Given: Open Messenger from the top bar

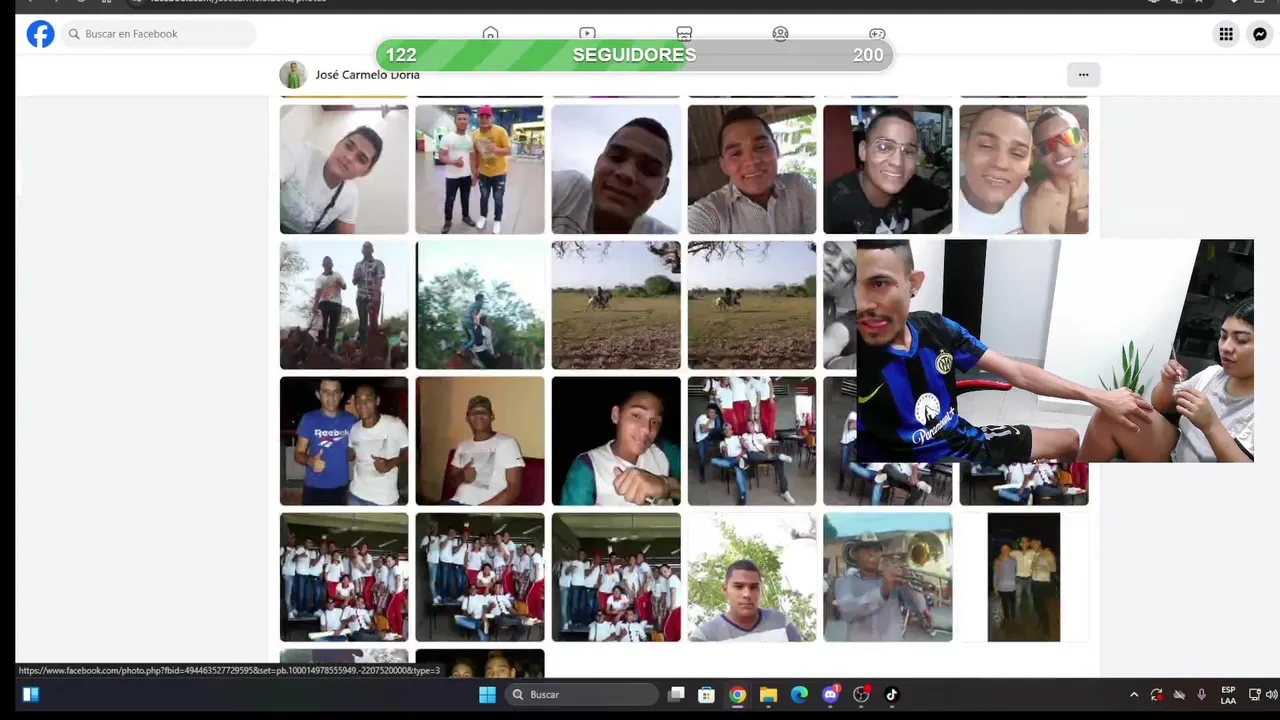Looking at the screenshot, I should click(x=1260, y=34).
